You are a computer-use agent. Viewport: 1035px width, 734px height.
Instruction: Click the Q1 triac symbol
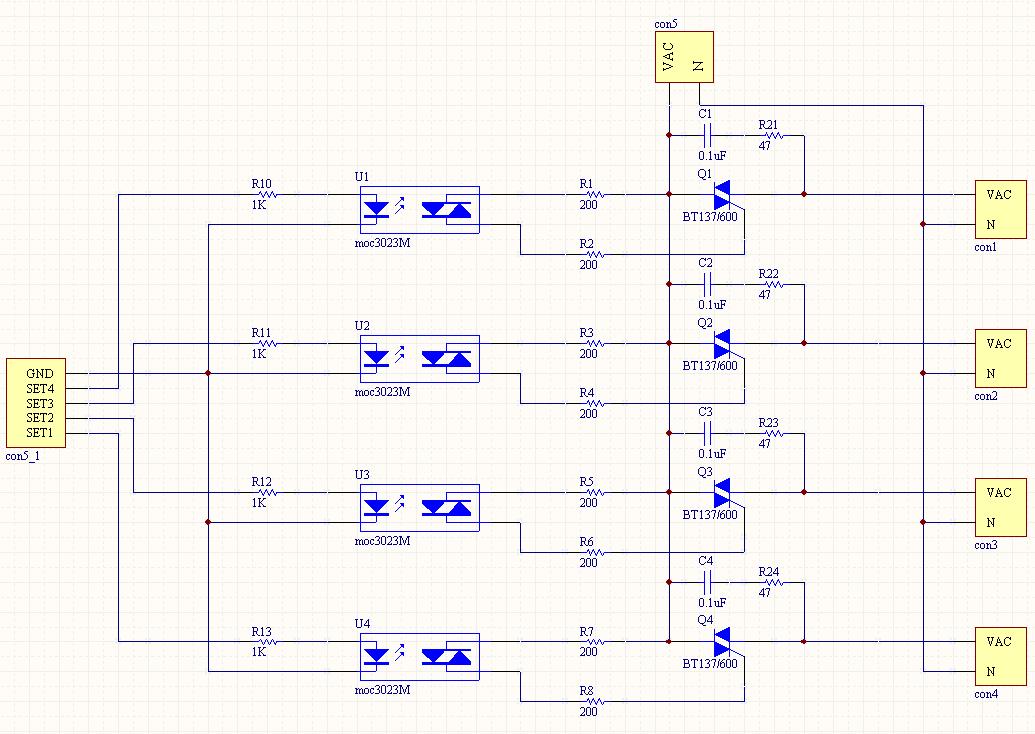[x=722, y=195]
